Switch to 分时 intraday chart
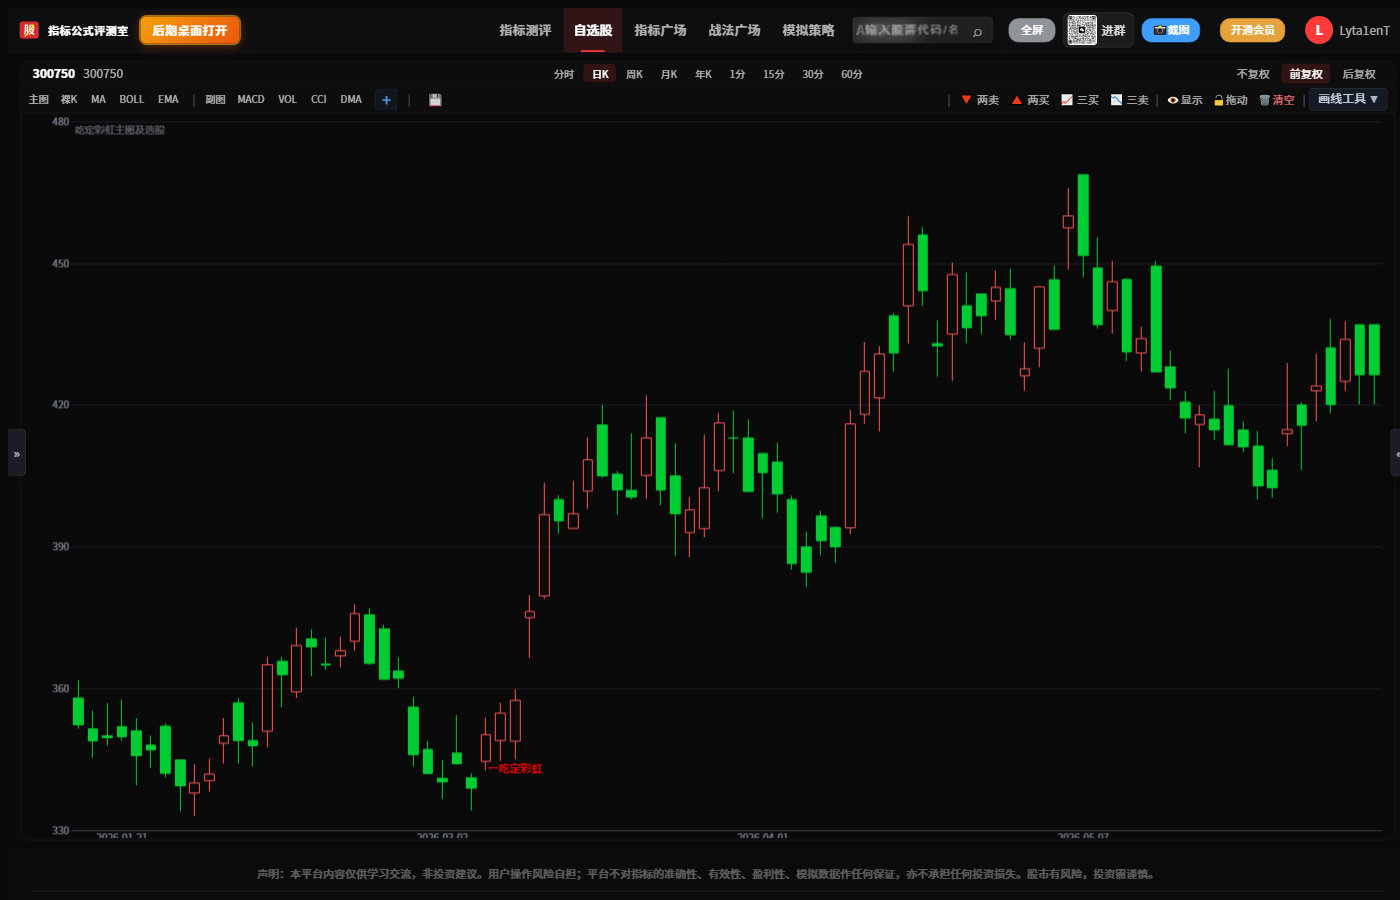 coord(564,74)
